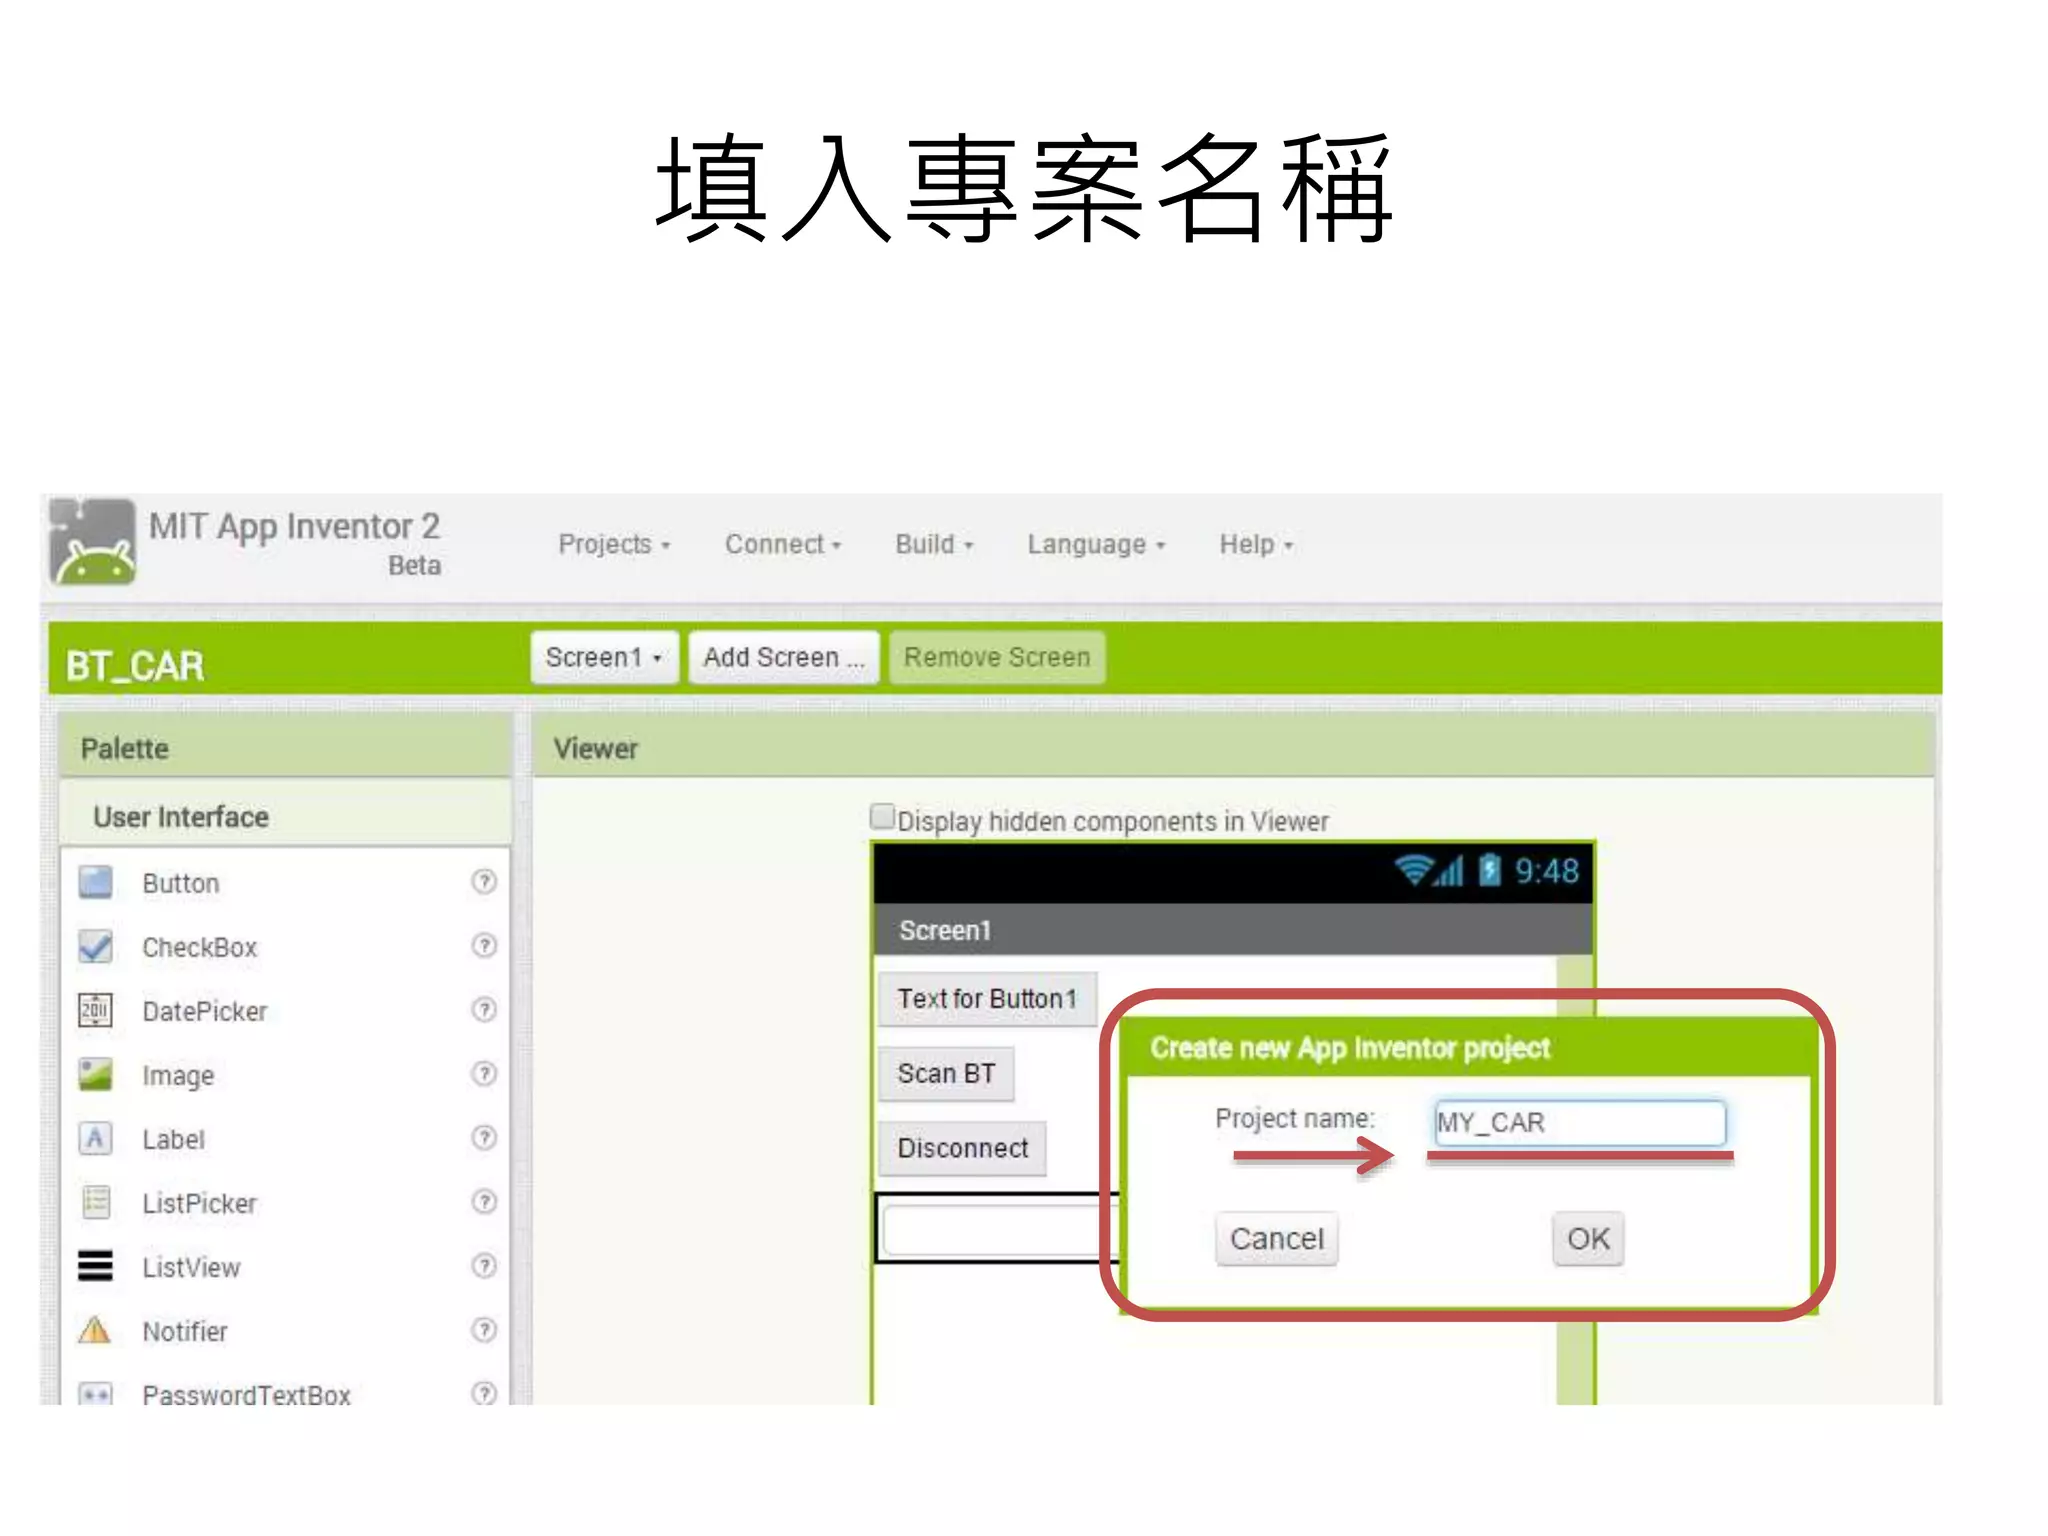This screenshot has height=1536, width=2048.
Task: Select the Image component icon
Action: [95, 1074]
